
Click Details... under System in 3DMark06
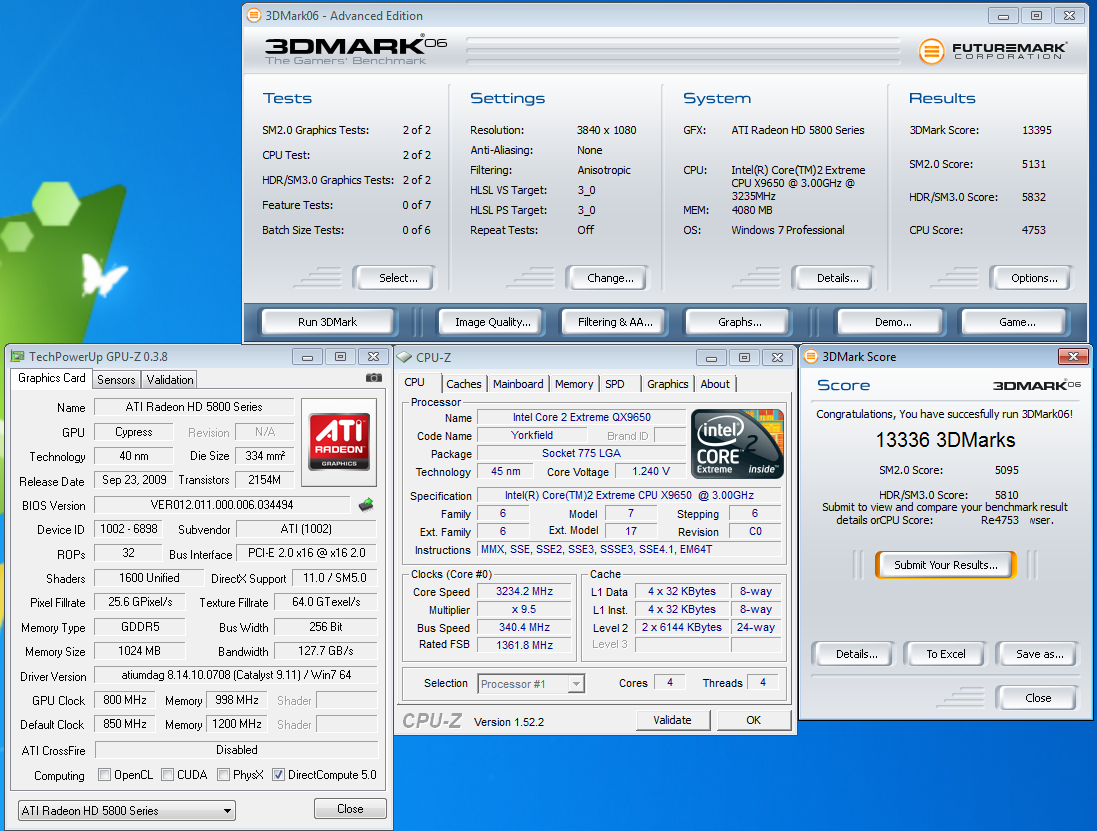pos(837,278)
